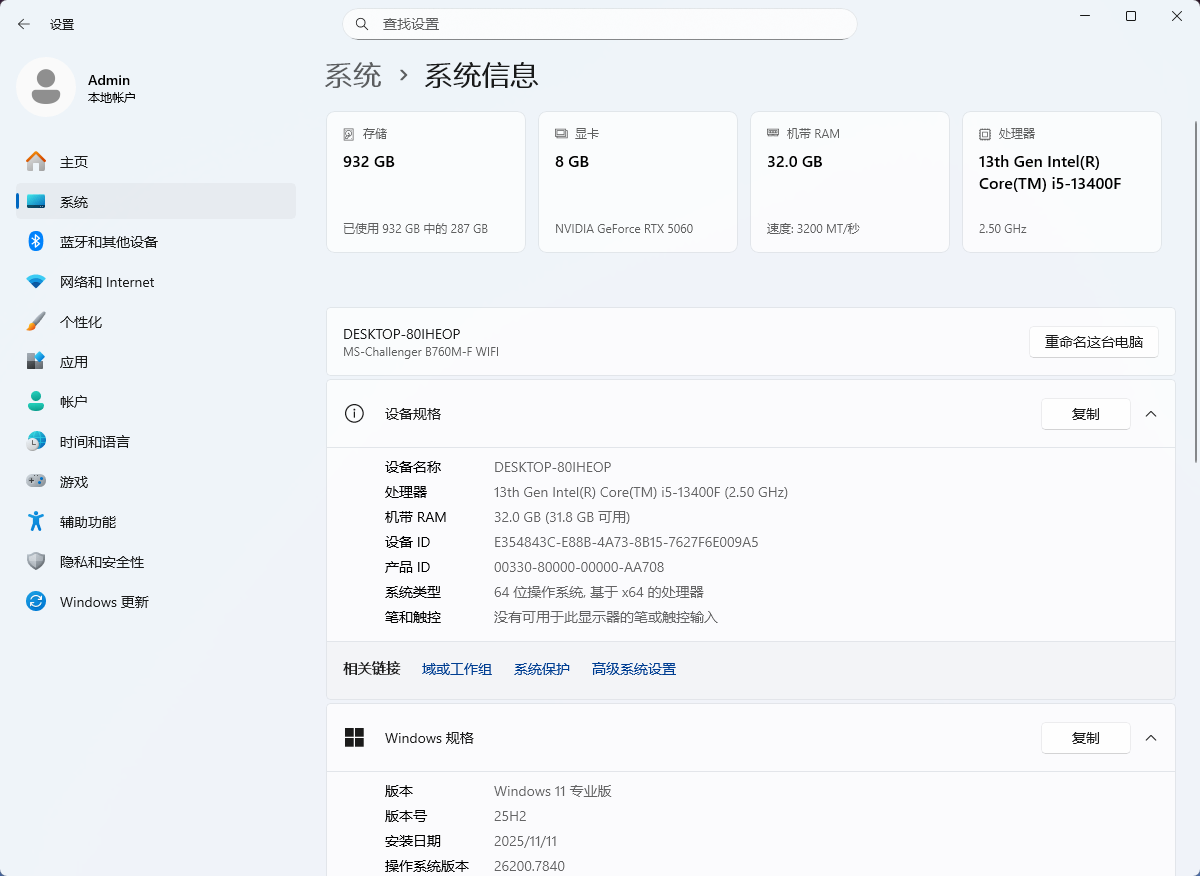Open the 存储 932 GB card

tap(426, 182)
